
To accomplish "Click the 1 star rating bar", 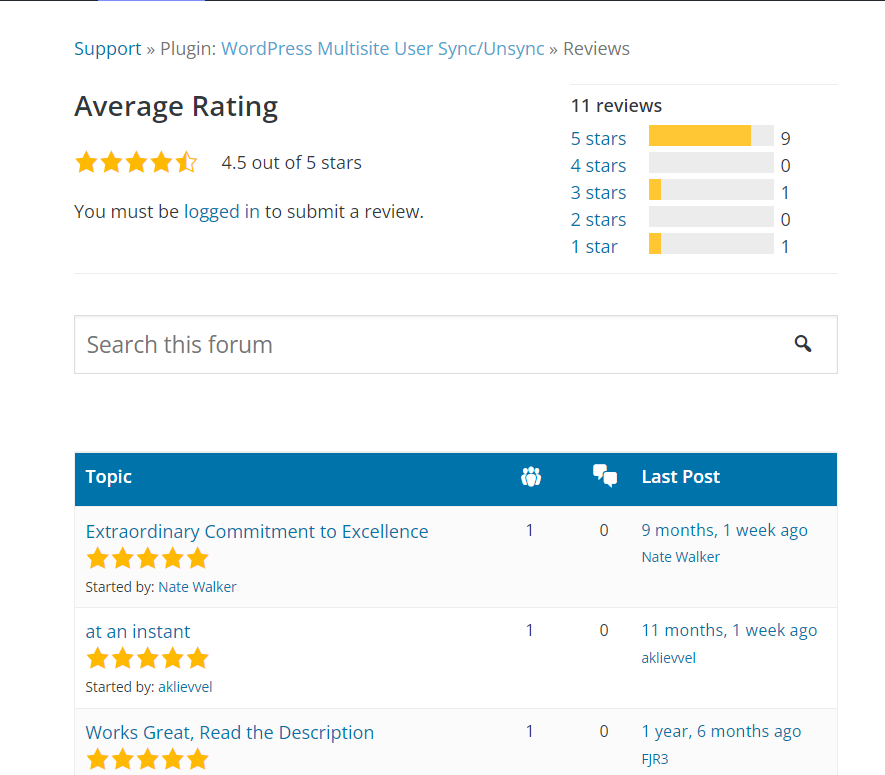I will (x=711, y=244).
